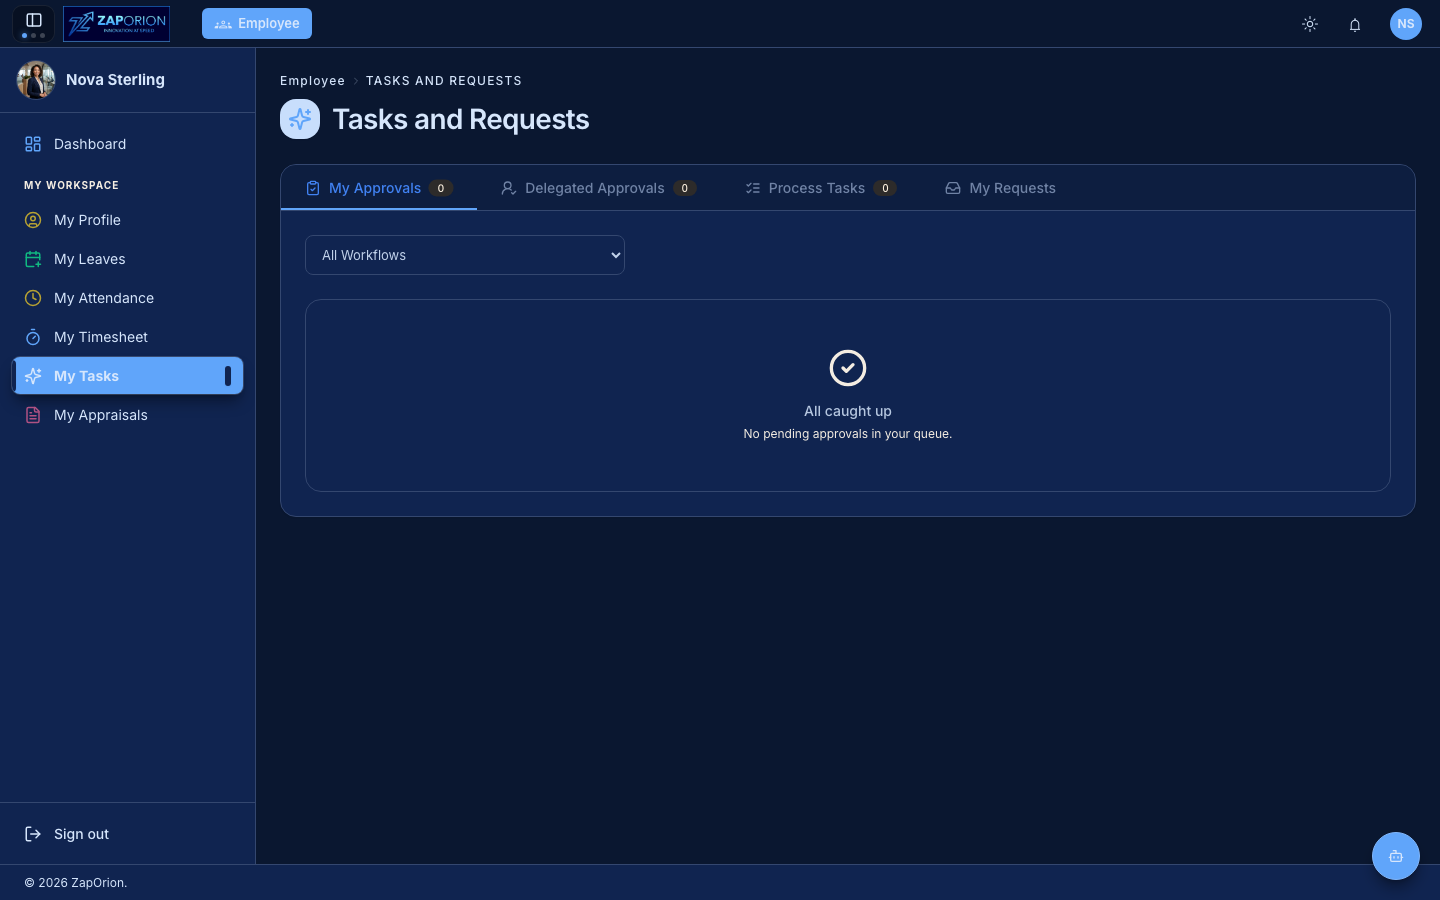Click the My Timesheet stopwatch icon

click(x=33, y=337)
